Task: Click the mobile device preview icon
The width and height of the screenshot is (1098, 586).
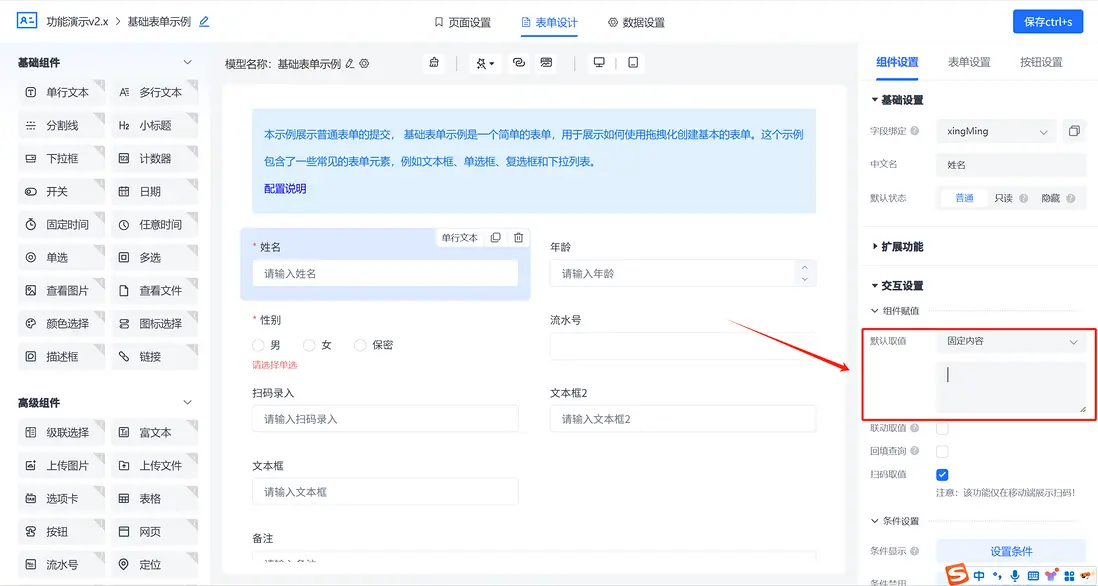Action: click(x=633, y=63)
